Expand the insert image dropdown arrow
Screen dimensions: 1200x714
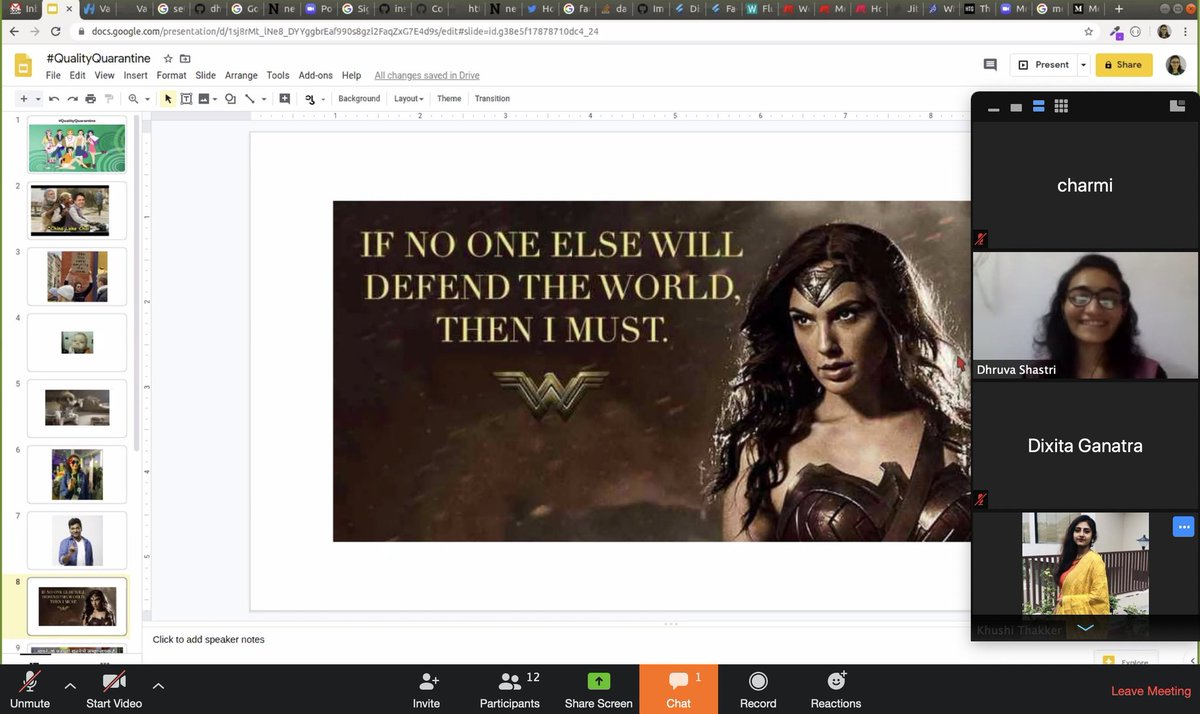(216, 99)
